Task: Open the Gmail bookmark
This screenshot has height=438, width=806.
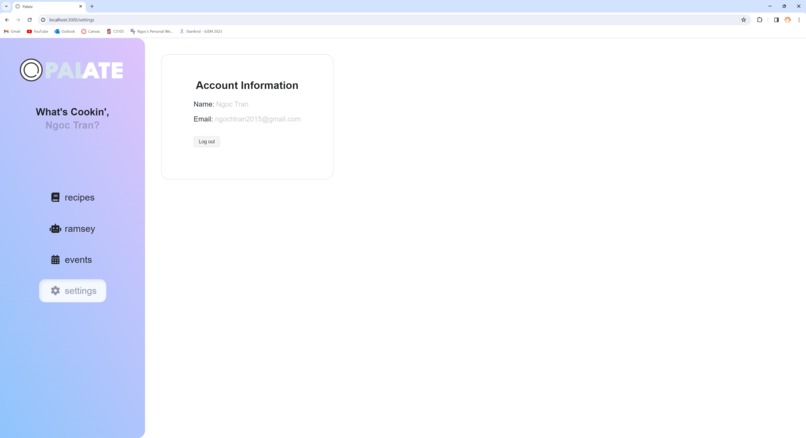Action: coord(12,31)
